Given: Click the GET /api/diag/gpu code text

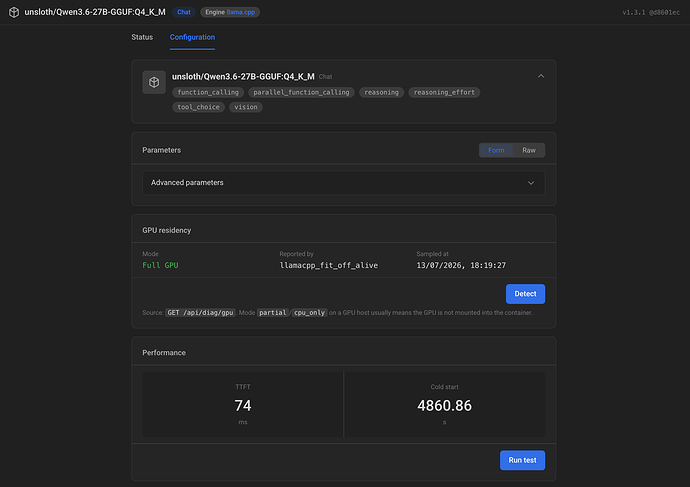Looking at the screenshot, I should tap(200, 313).
